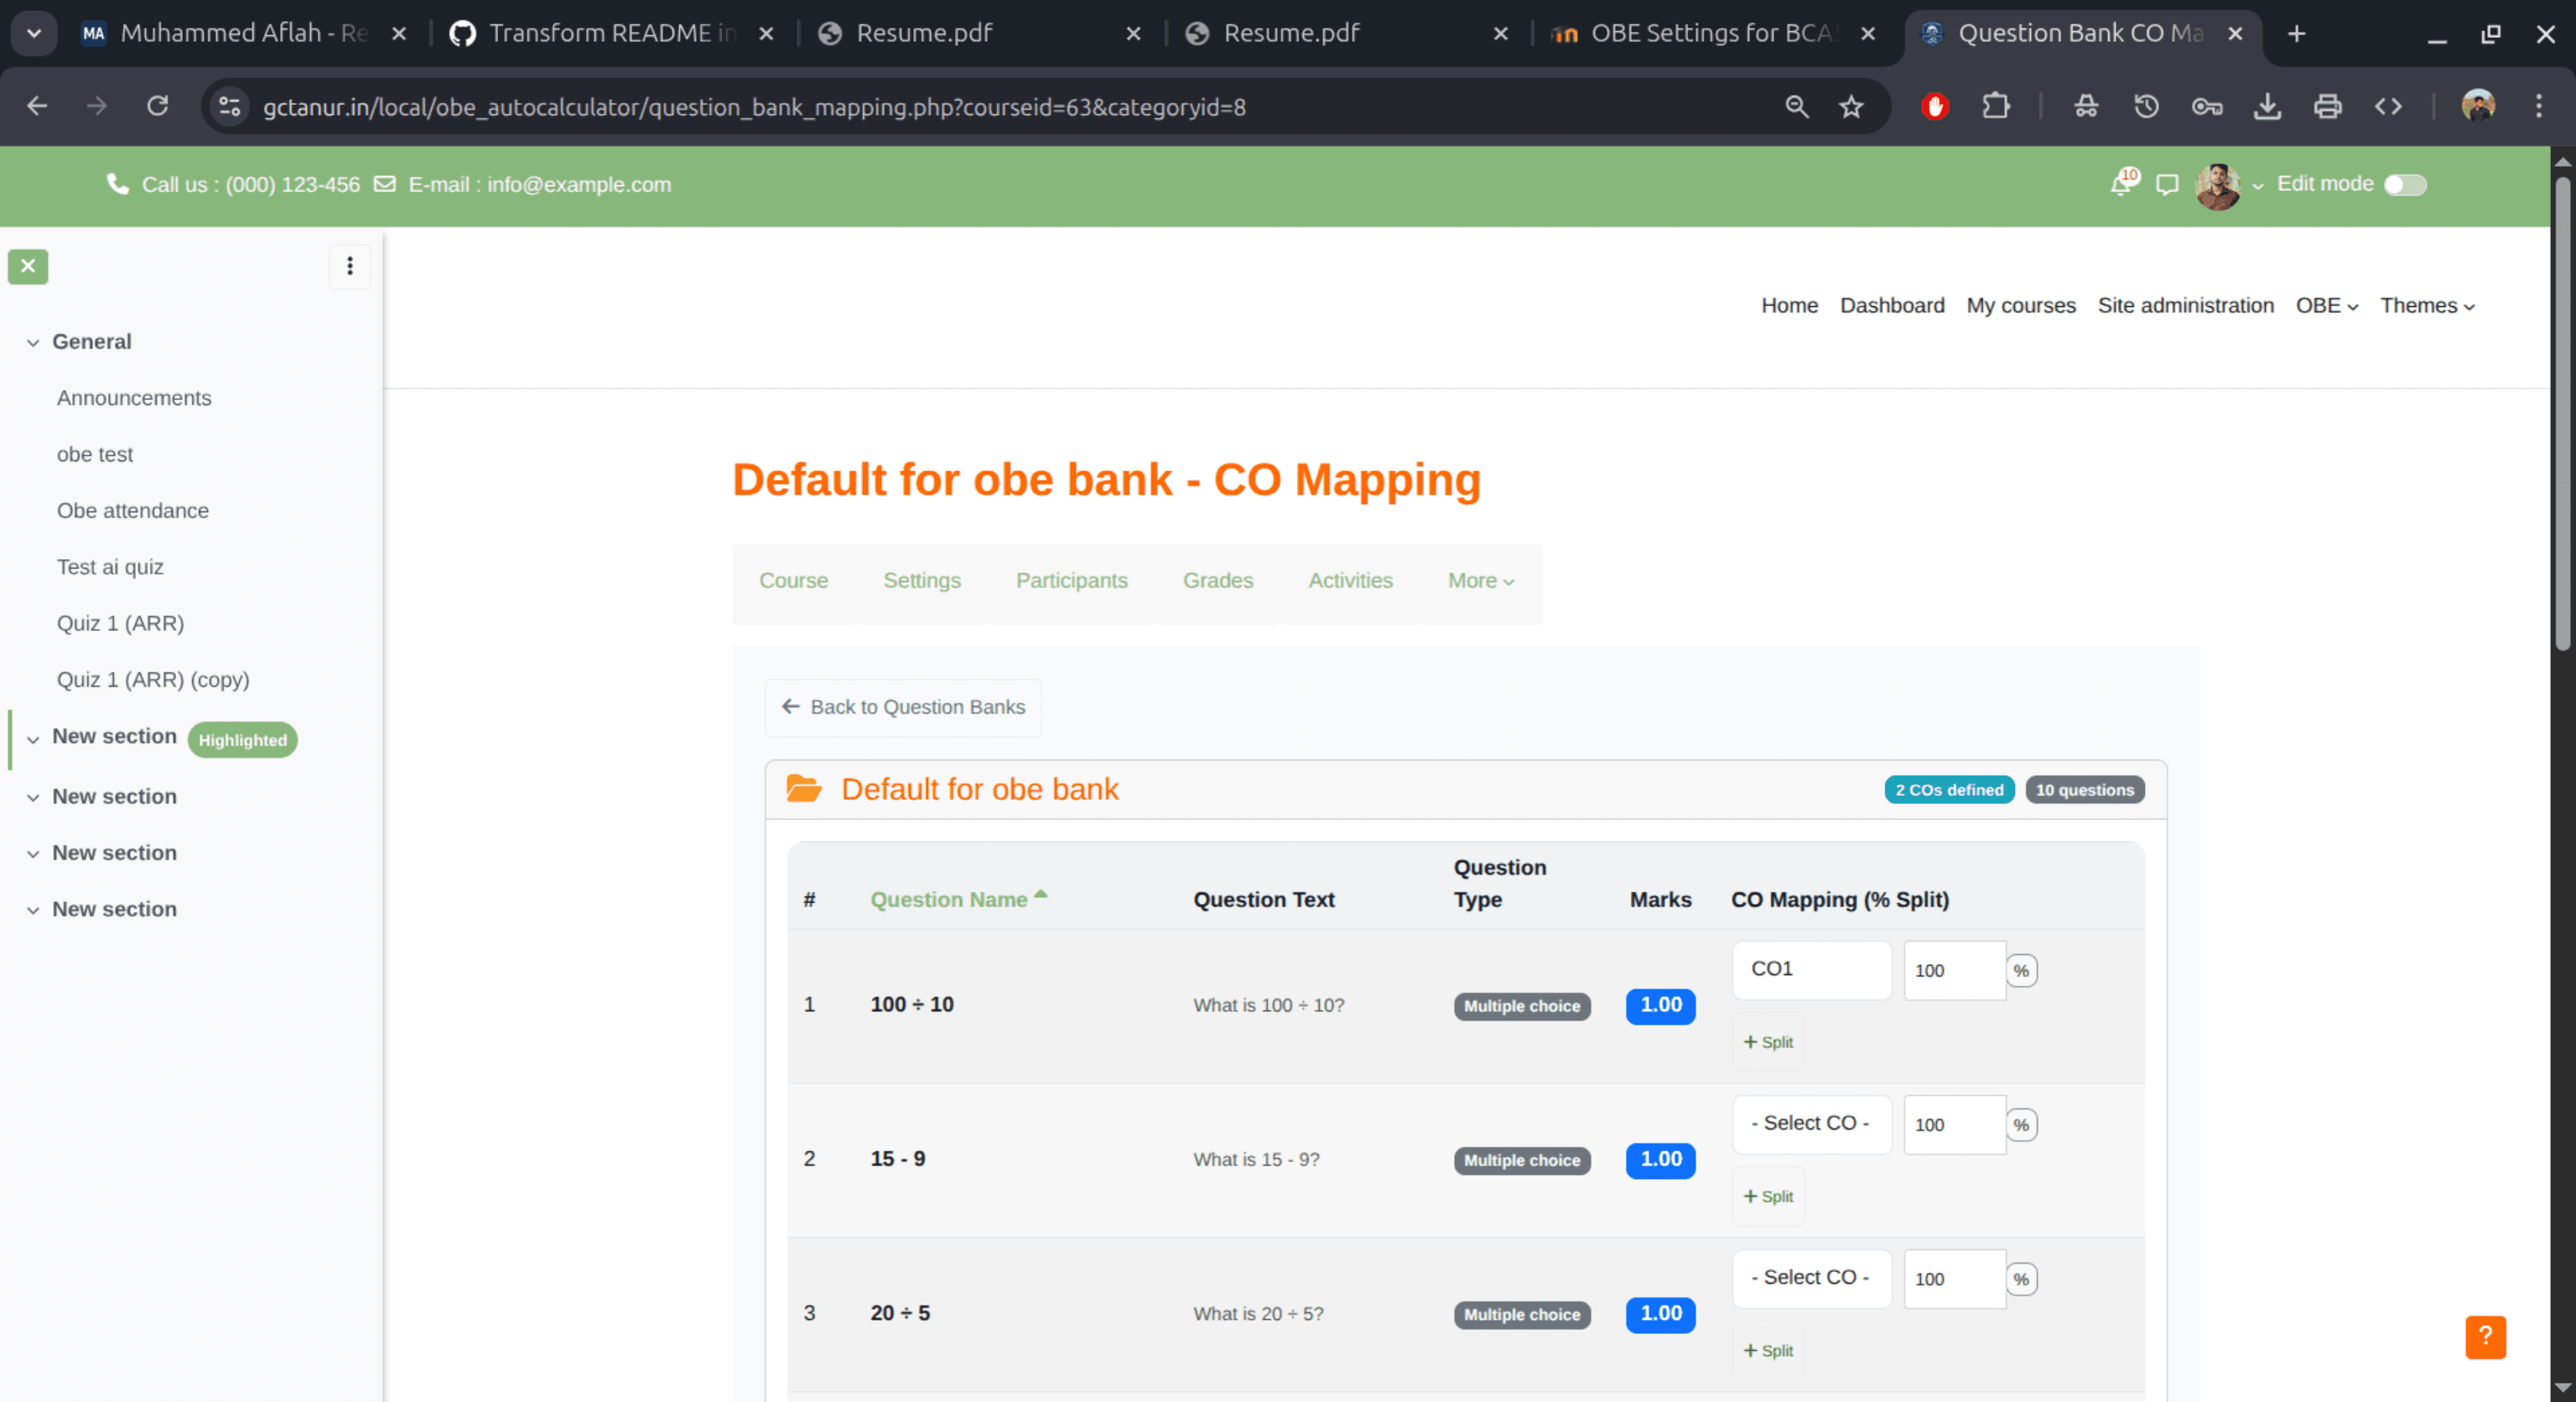Add a Split for question 3
Image resolution: width=2576 pixels, height=1402 pixels.
1768,1350
